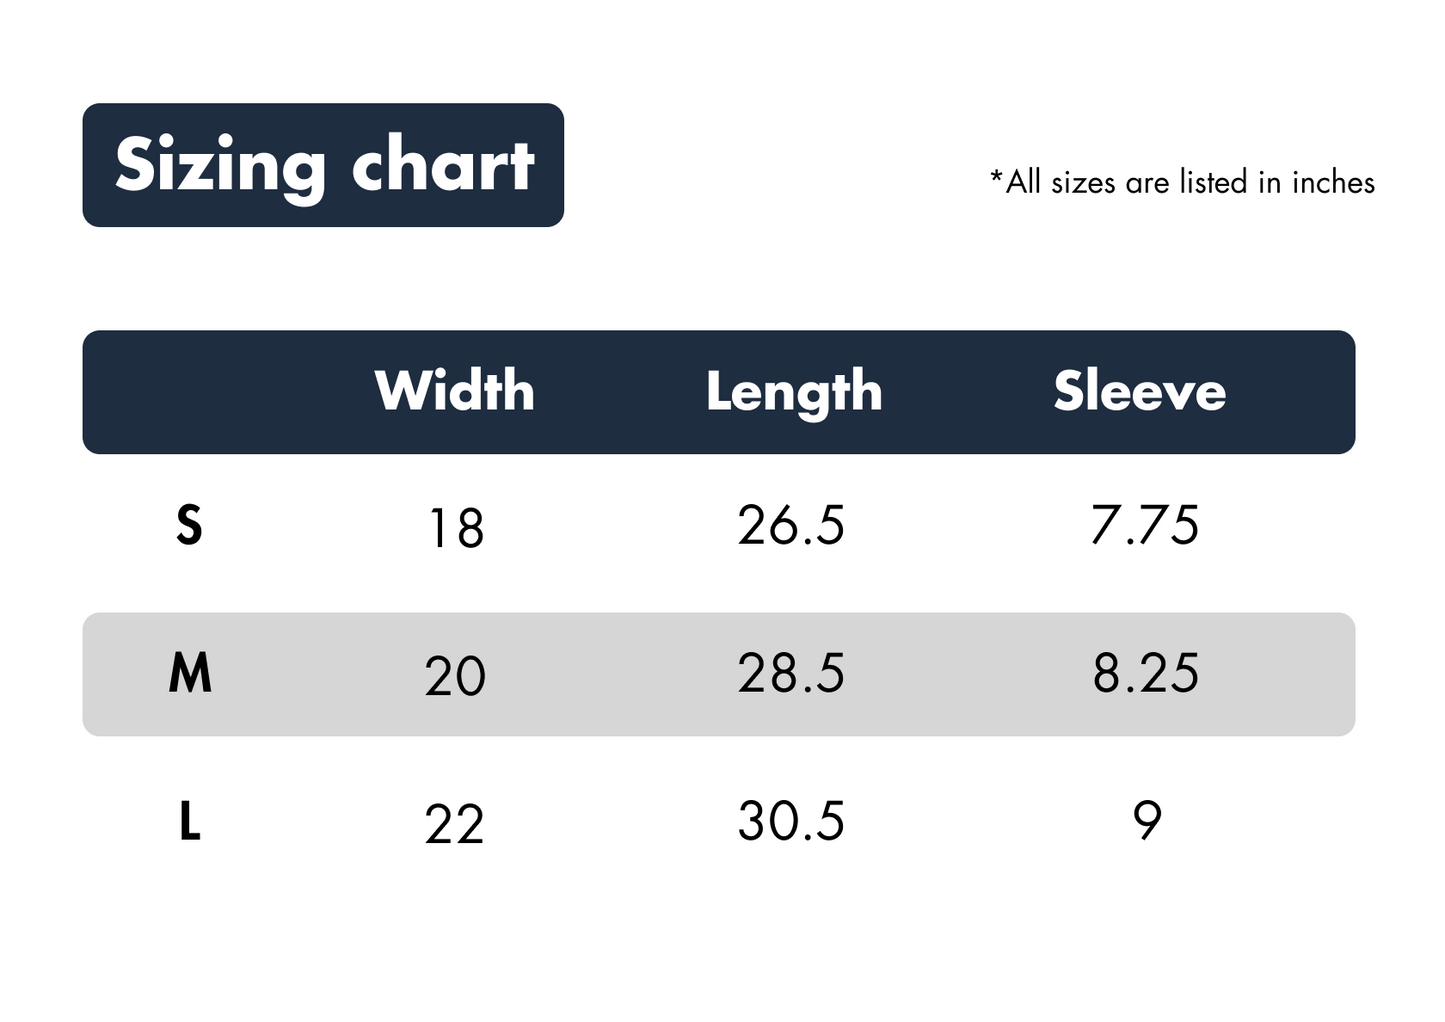The height and width of the screenshot is (1022, 1445).
Task: Select the Width column header
Action: click(455, 390)
